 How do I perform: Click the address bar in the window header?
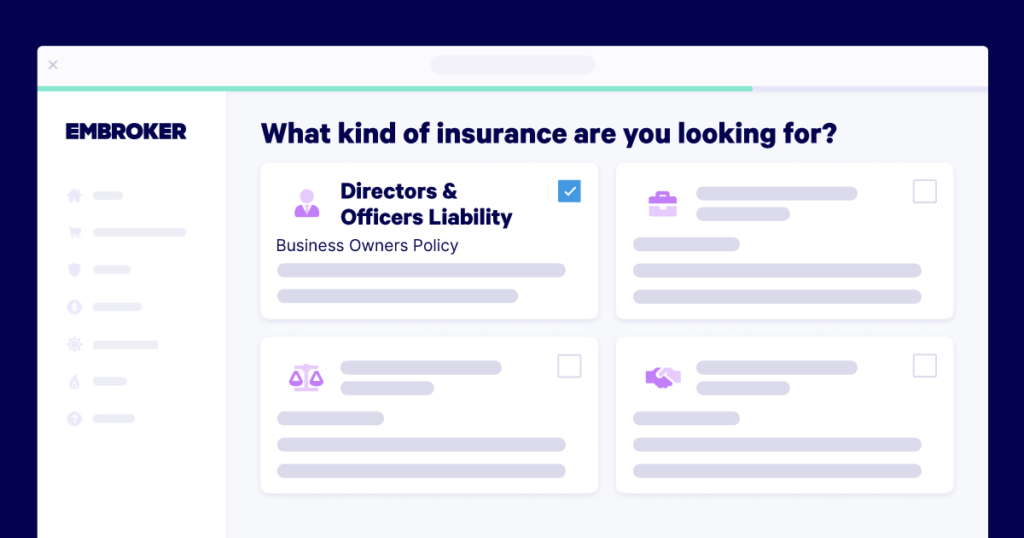coord(512,65)
